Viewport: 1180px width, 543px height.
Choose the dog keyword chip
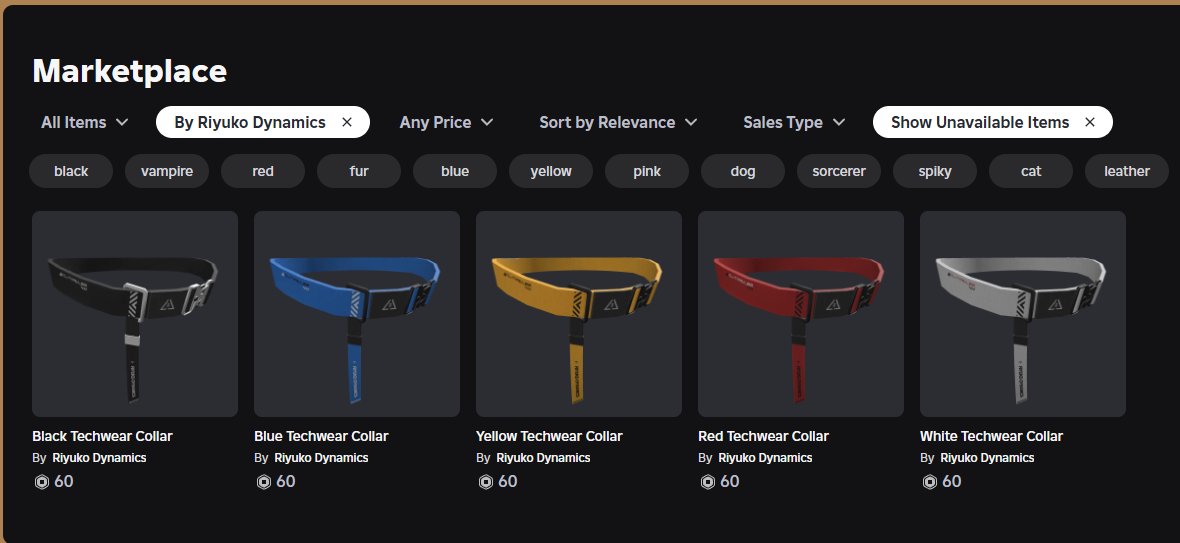pos(743,171)
